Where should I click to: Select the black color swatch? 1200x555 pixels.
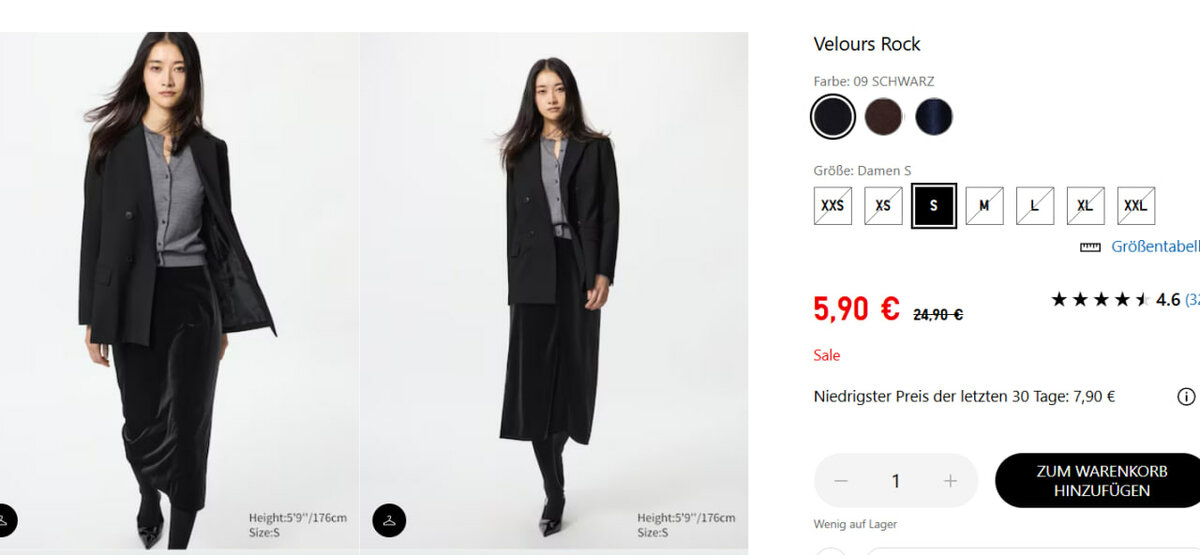[x=833, y=117]
